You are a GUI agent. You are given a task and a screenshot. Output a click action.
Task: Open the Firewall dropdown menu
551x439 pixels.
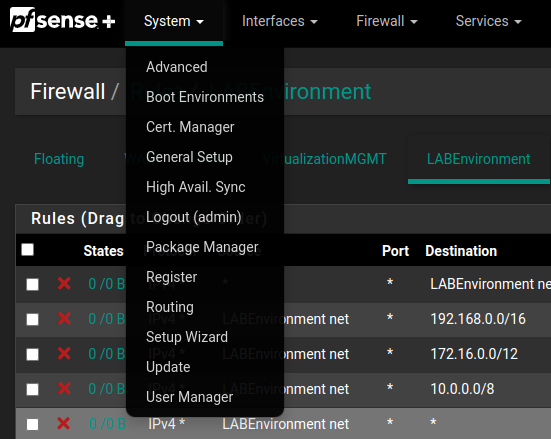[x=387, y=21]
